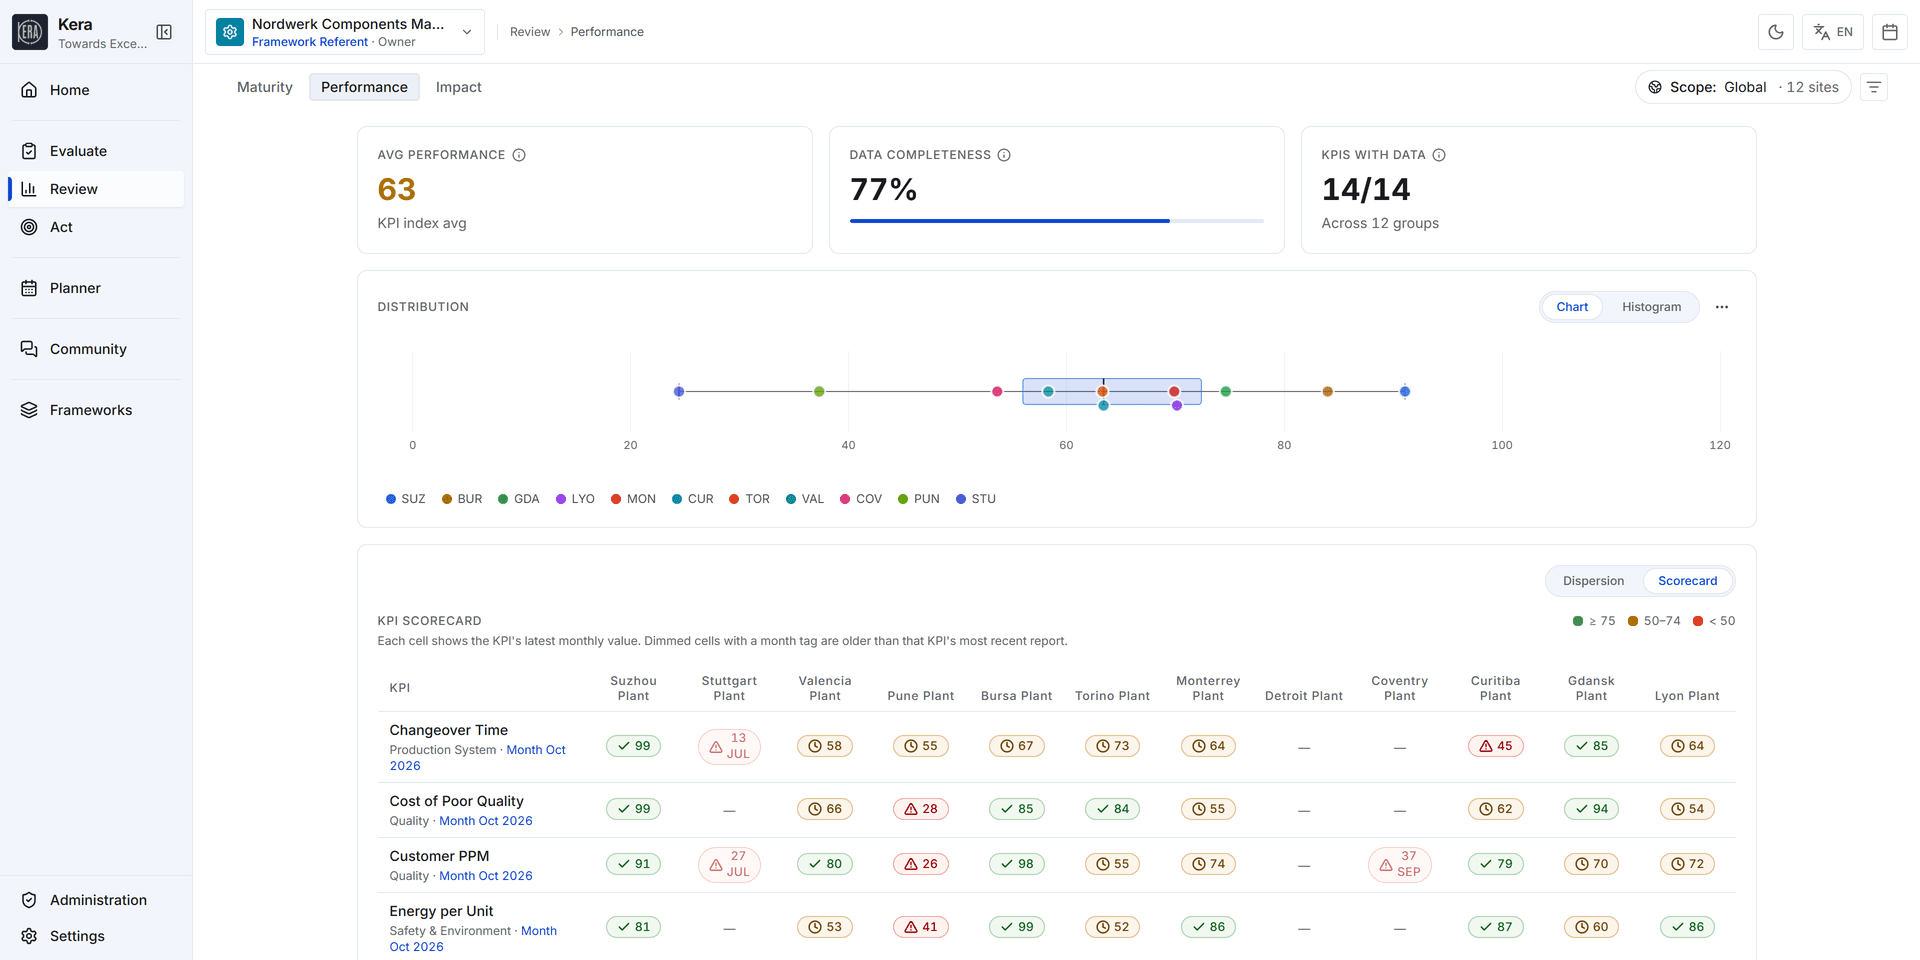Select the Scorecard view toggle
Viewport: 1920px width, 960px height.
click(x=1687, y=581)
